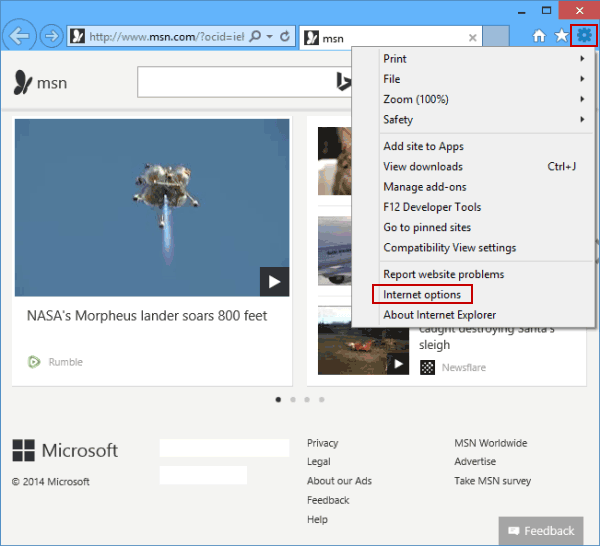Open the Privacy footer link
This screenshot has width=600, height=546.
[323, 443]
